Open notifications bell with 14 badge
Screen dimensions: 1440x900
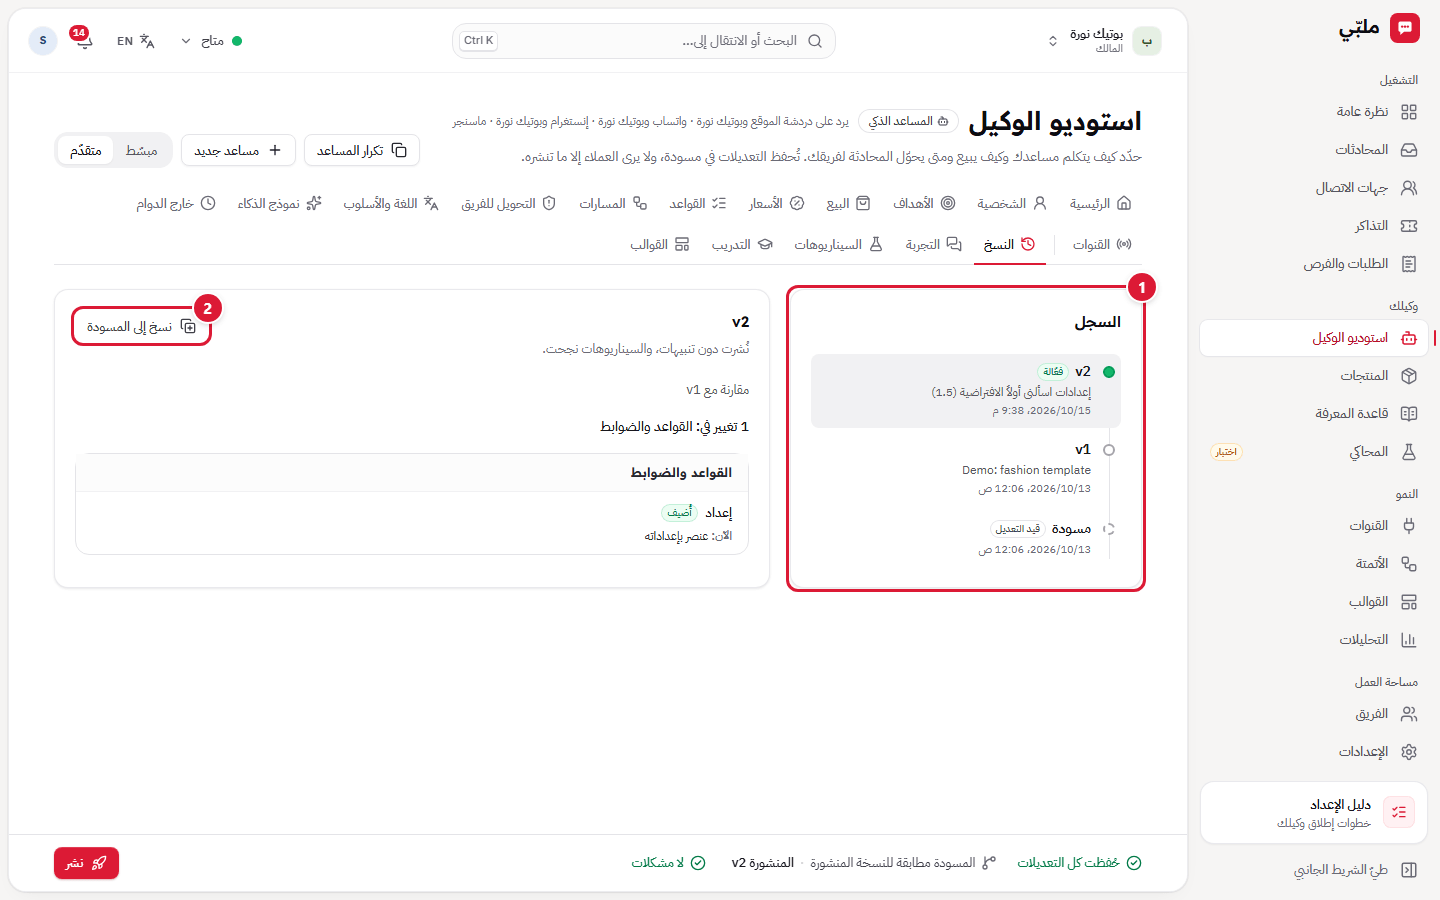(x=82, y=40)
